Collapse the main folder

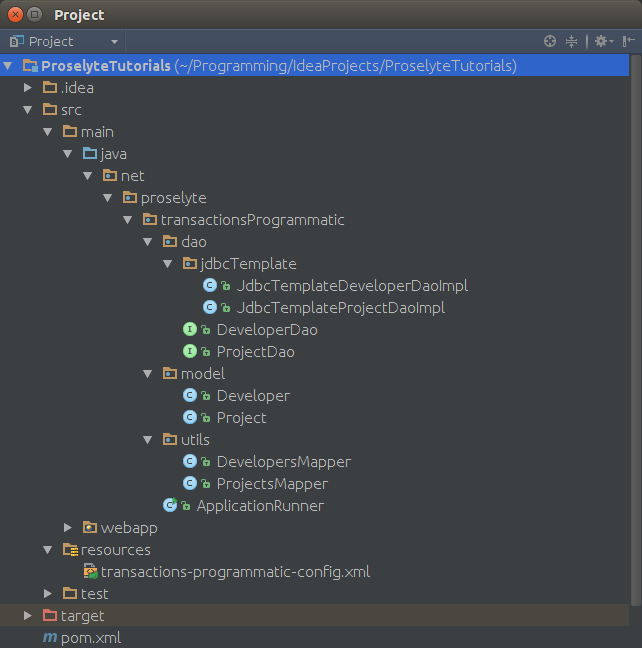pos(48,132)
